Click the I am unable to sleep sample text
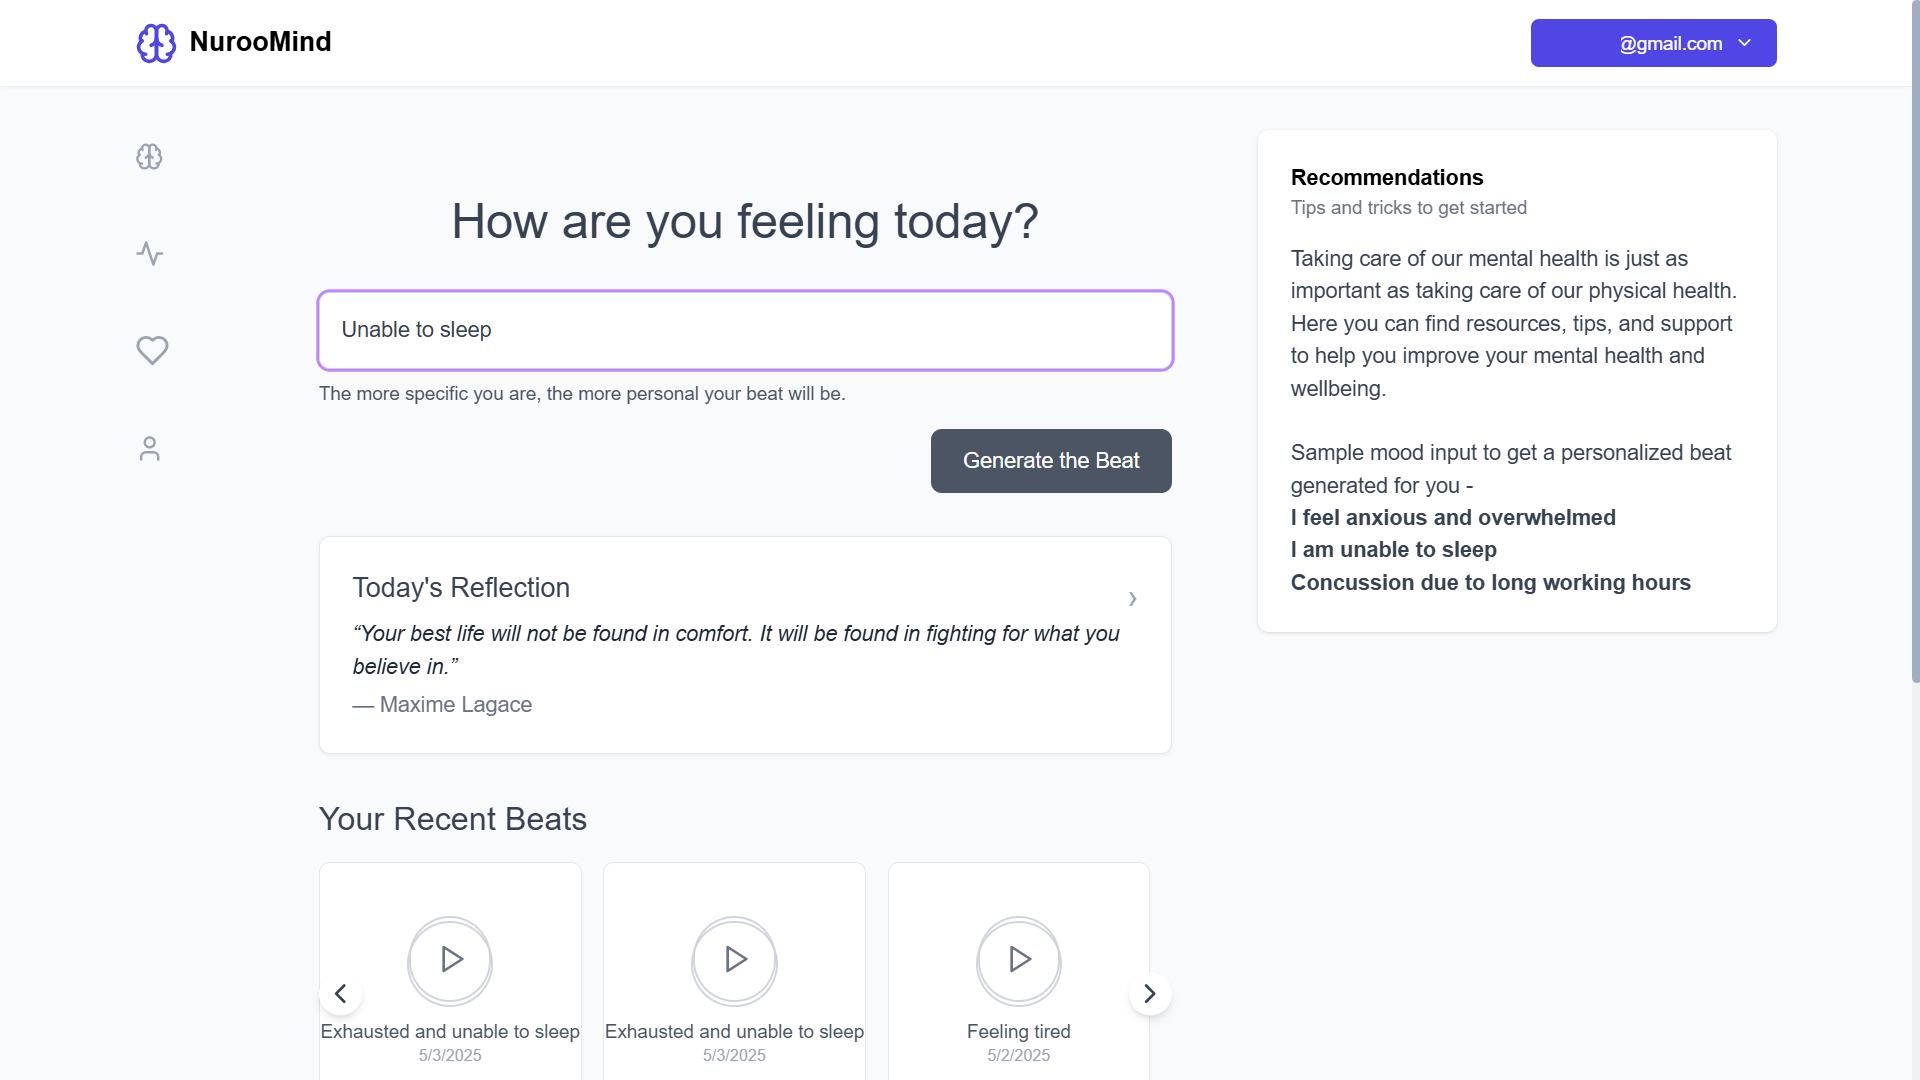This screenshot has height=1080, width=1920. [1393, 550]
